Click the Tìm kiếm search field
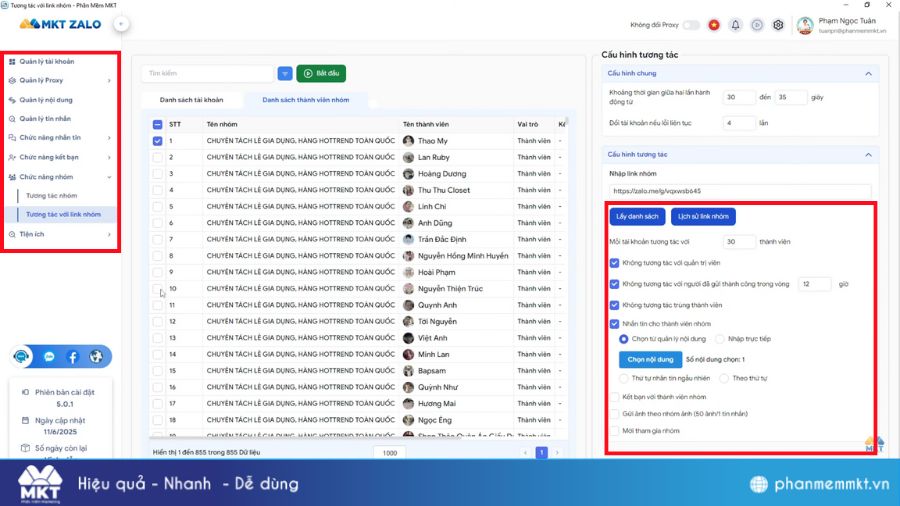900x506 pixels. (208, 73)
